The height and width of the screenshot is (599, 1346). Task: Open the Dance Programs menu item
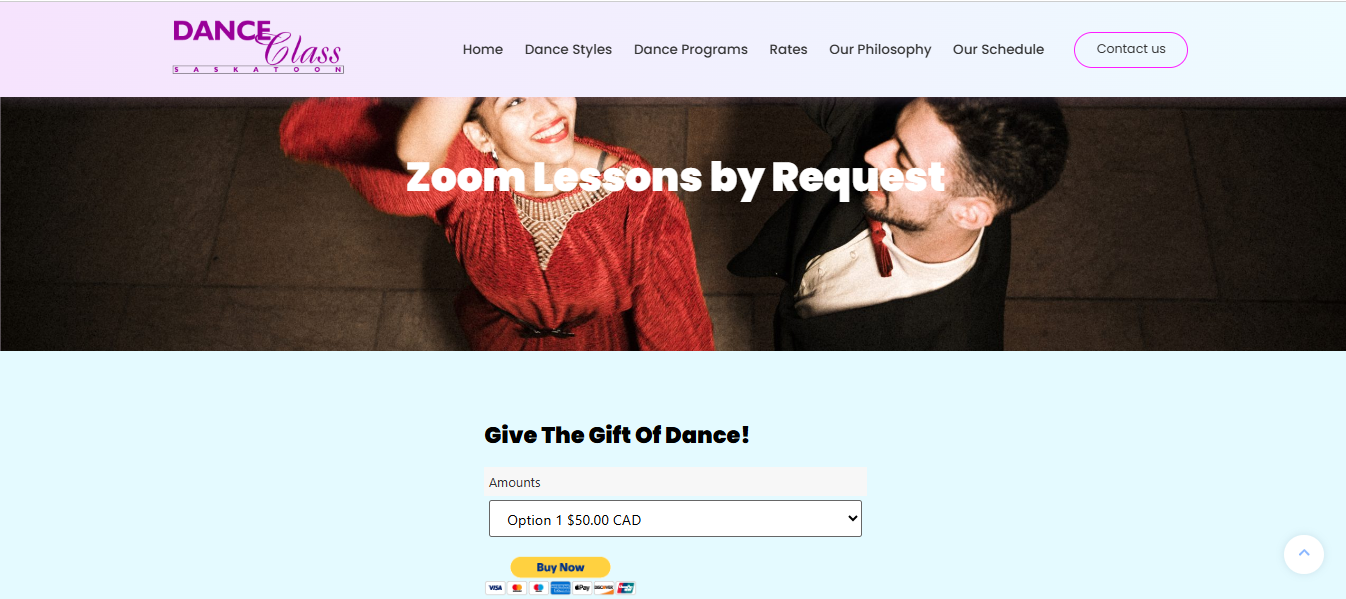tap(691, 49)
